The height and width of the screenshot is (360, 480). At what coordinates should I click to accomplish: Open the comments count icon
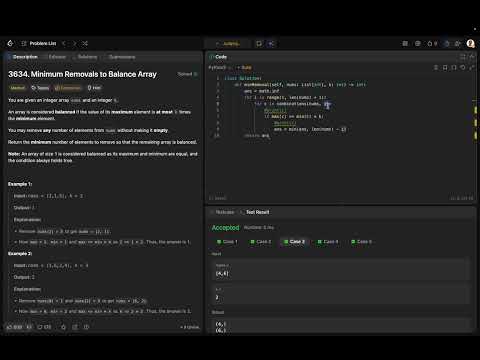[x=44, y=327]
